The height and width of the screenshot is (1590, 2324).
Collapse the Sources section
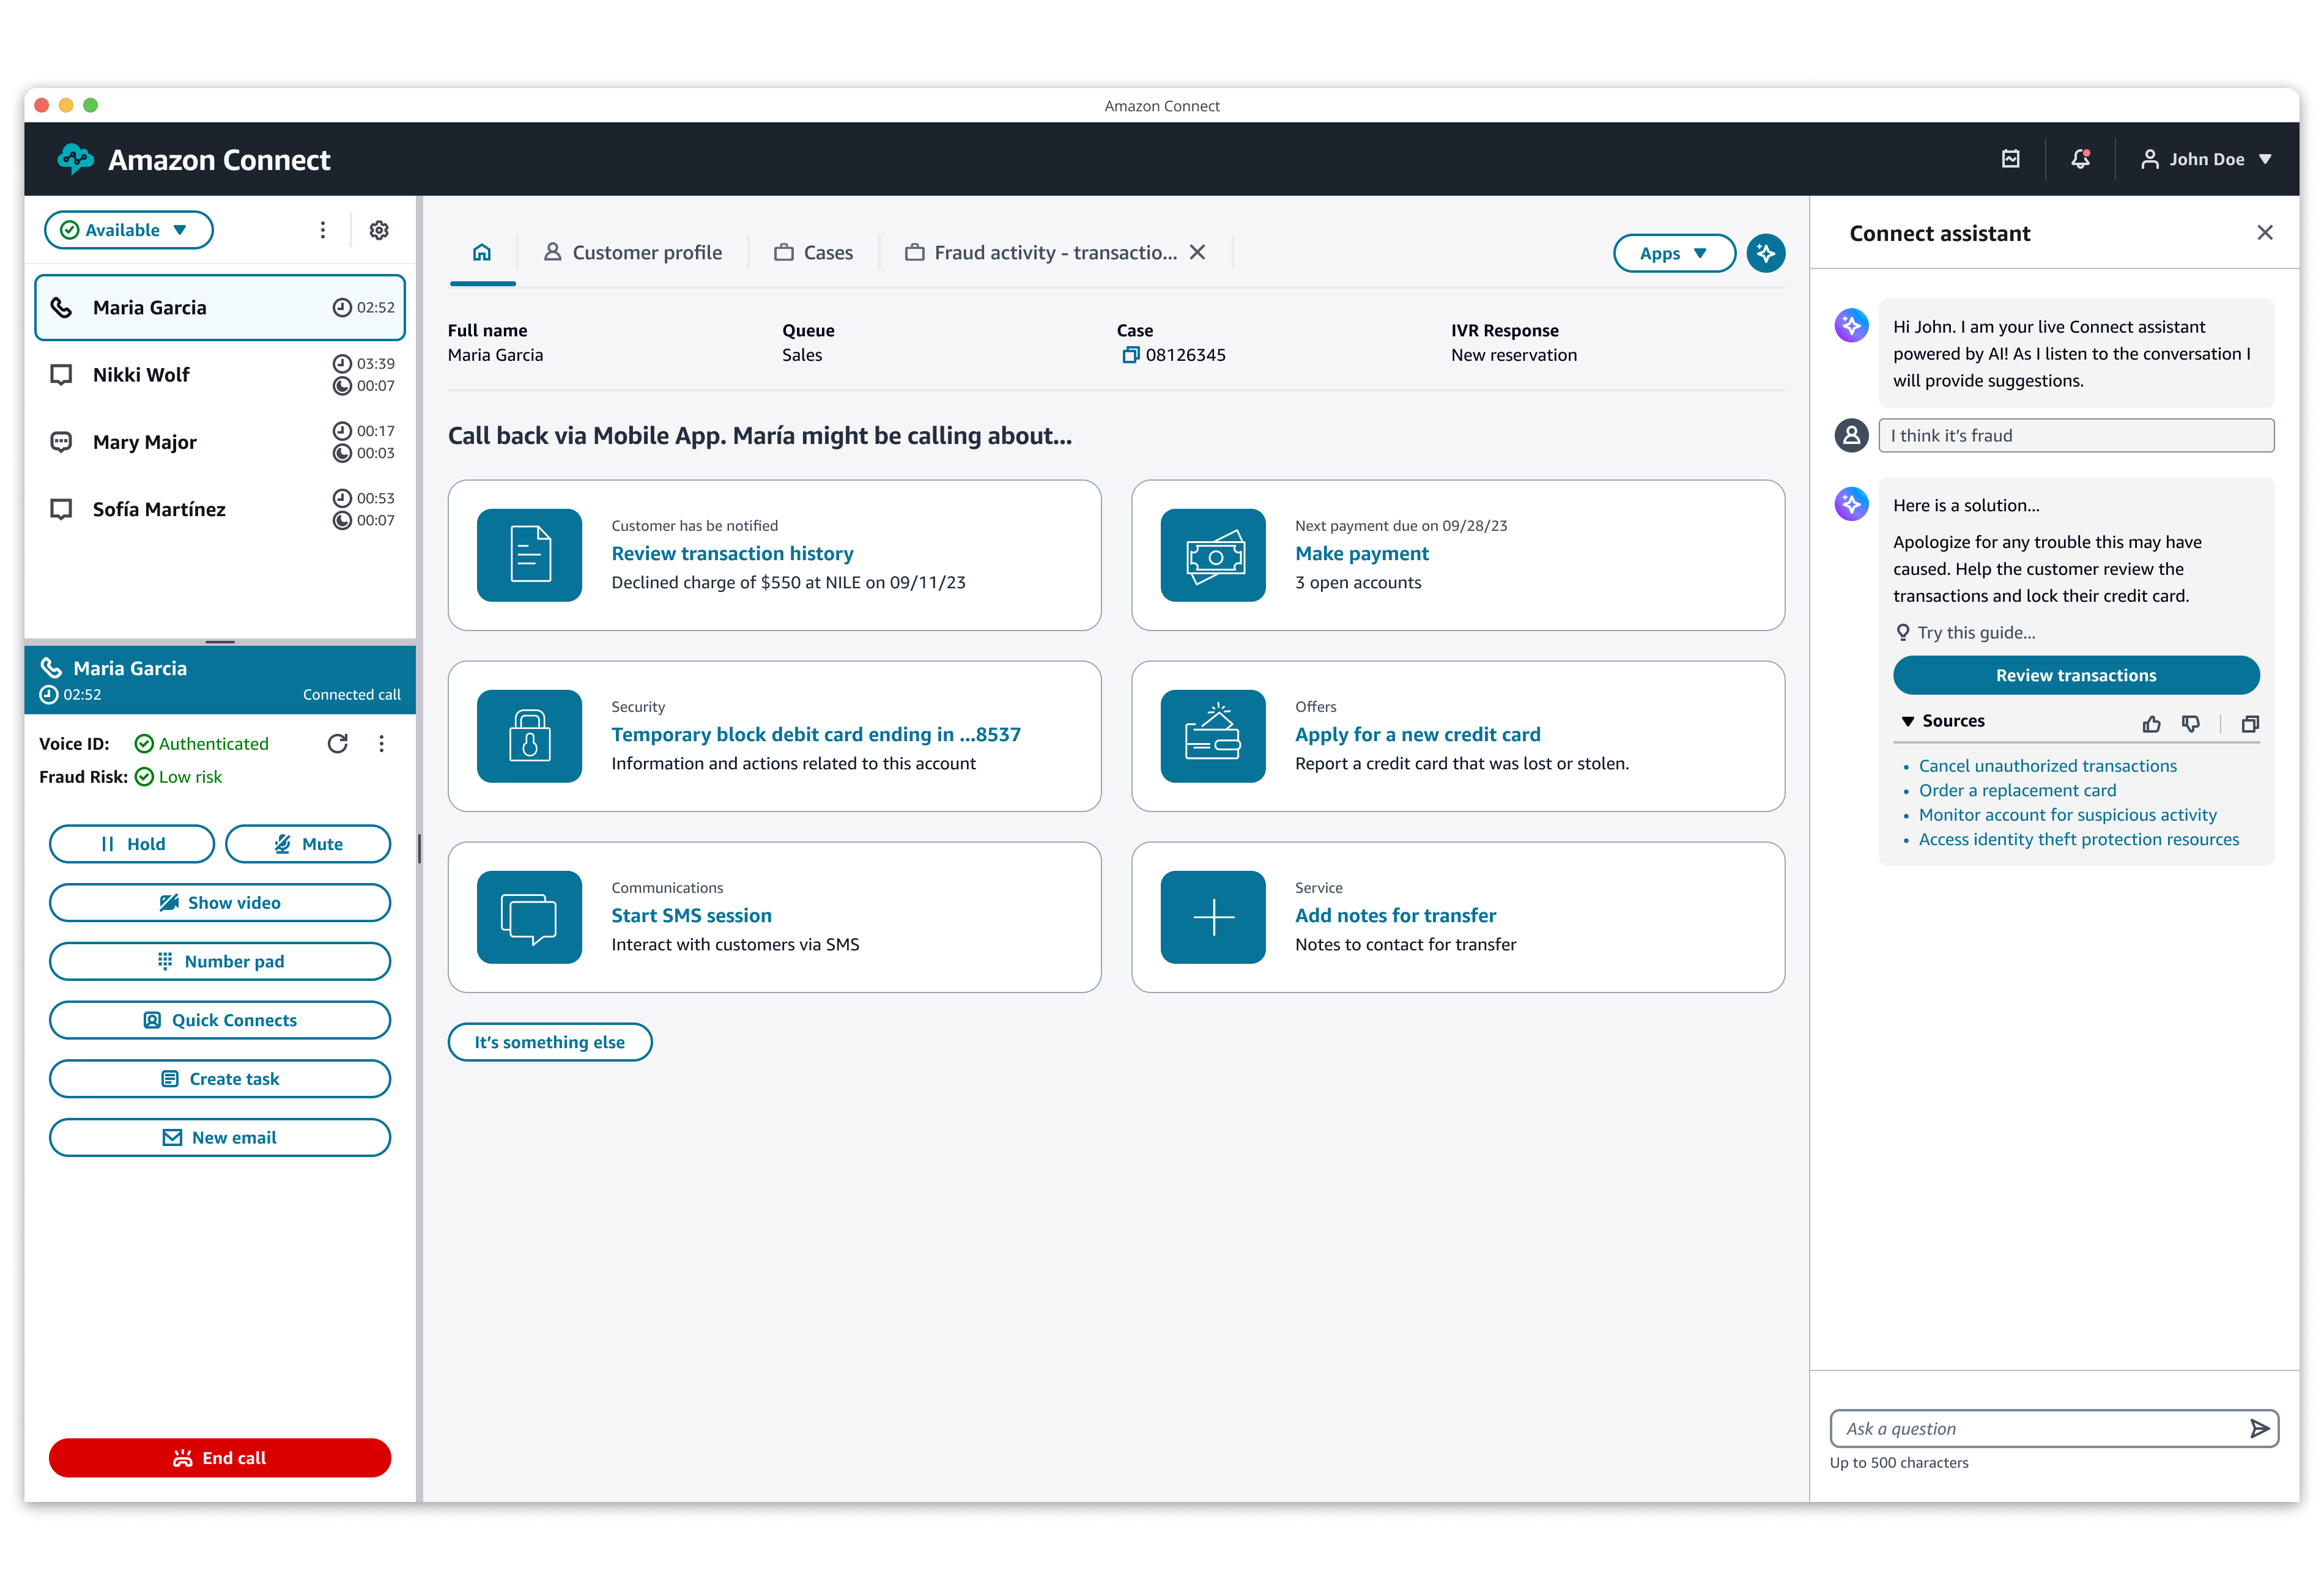(x=1908, y=721)
